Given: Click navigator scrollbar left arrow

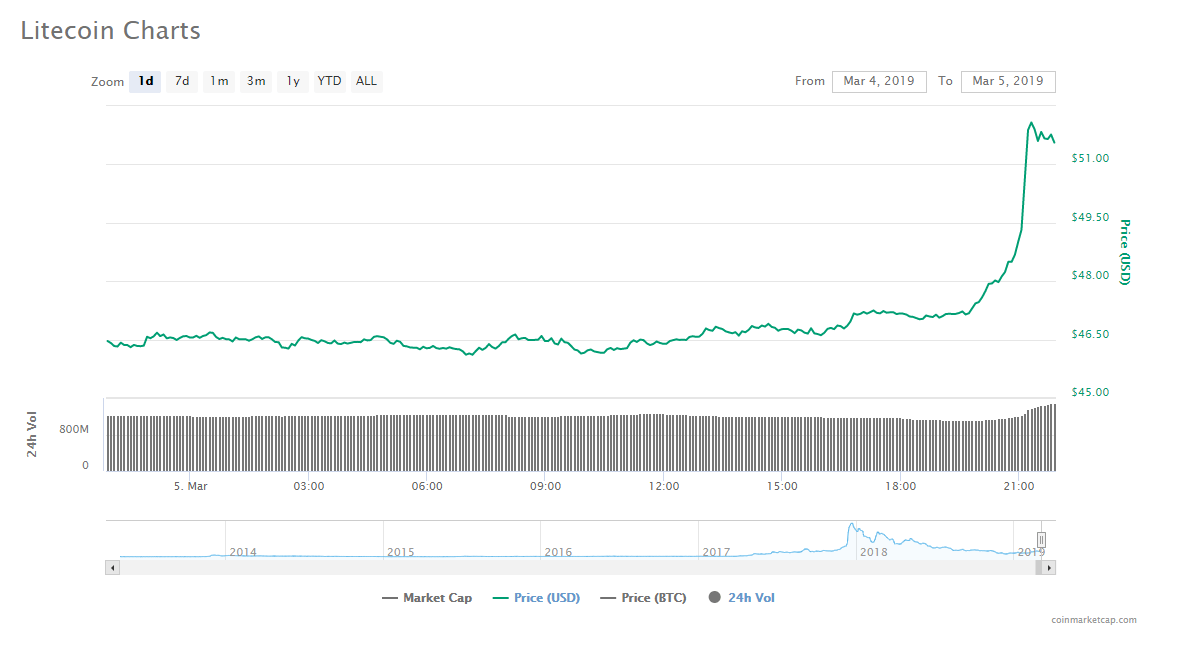Looking at the screenshot, I should click(x=112, y=568).
